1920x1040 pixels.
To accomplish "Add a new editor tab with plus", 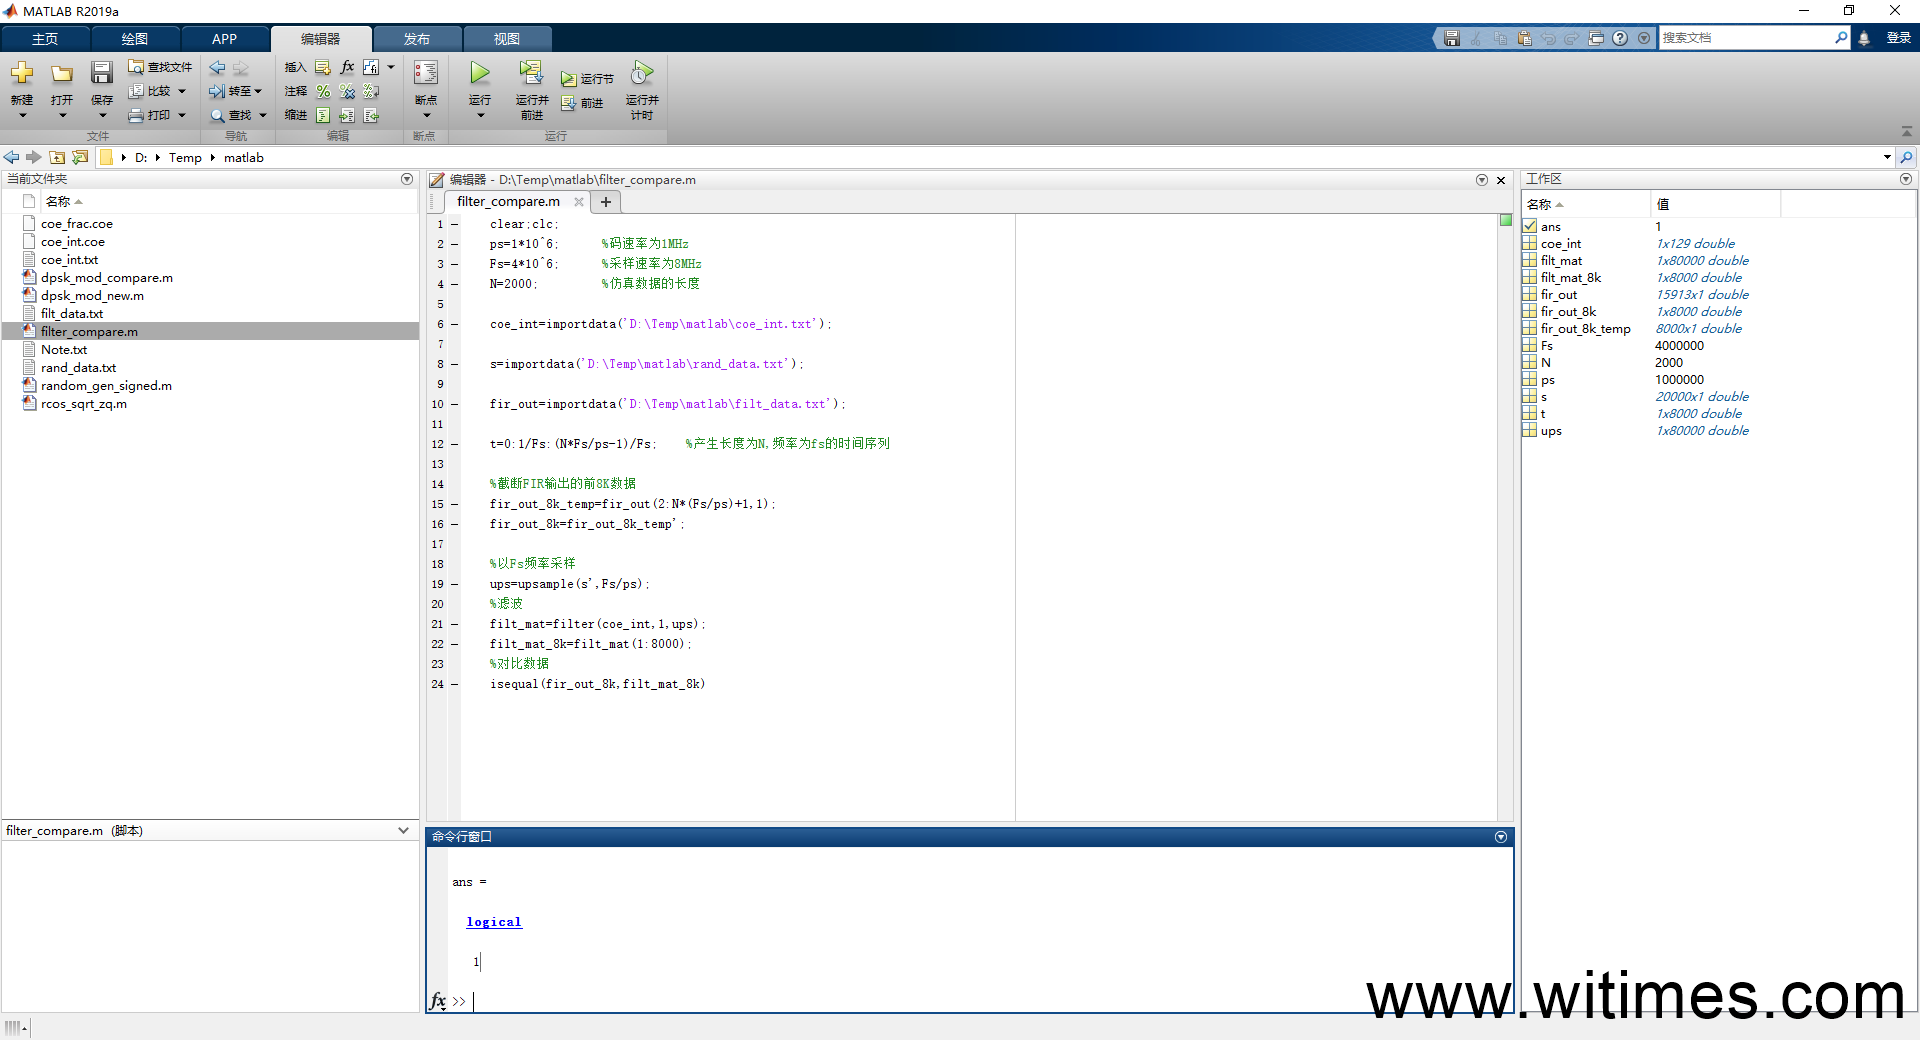I will pyautogui.click(x=606, y=202).
